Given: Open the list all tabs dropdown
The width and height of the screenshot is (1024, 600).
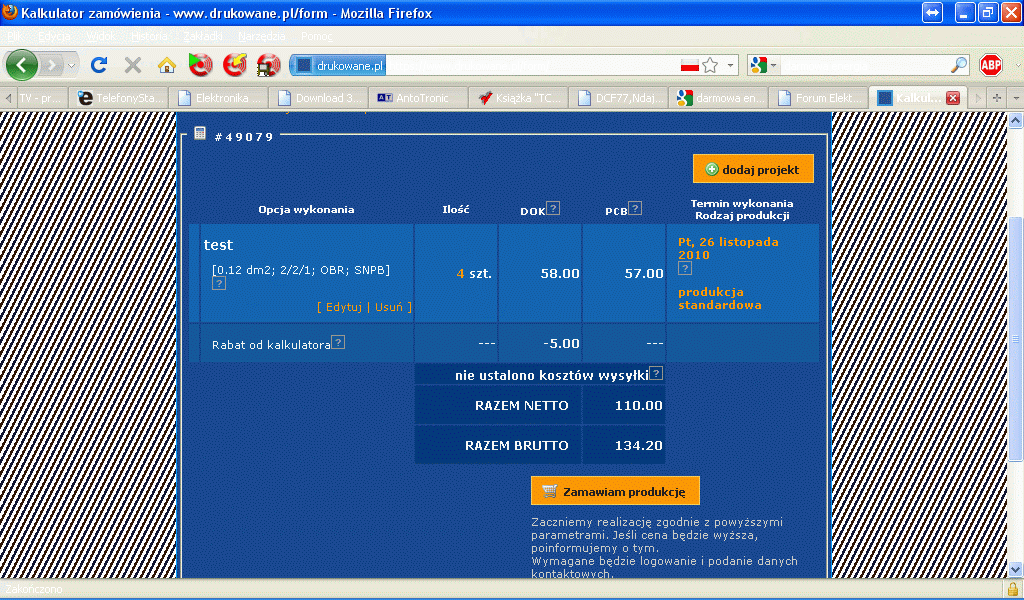Looking at the screenshot, I should pyautogui.click(x=1015, y=98).
